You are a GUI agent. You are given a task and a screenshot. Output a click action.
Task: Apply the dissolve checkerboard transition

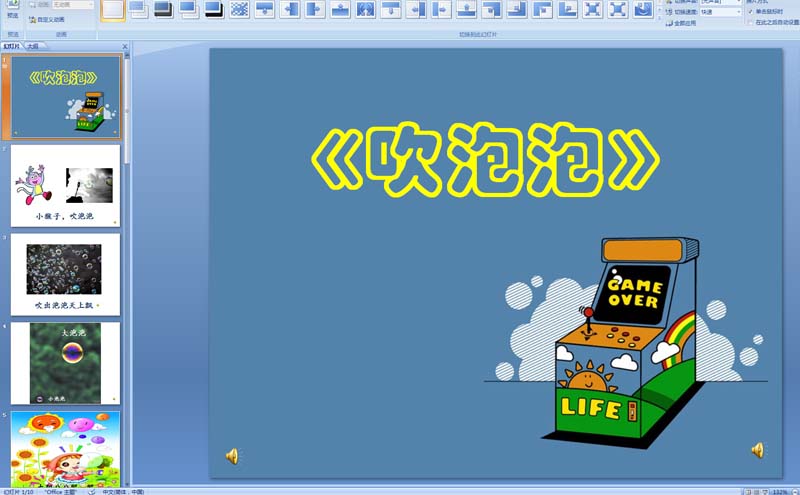coord(239,9)
